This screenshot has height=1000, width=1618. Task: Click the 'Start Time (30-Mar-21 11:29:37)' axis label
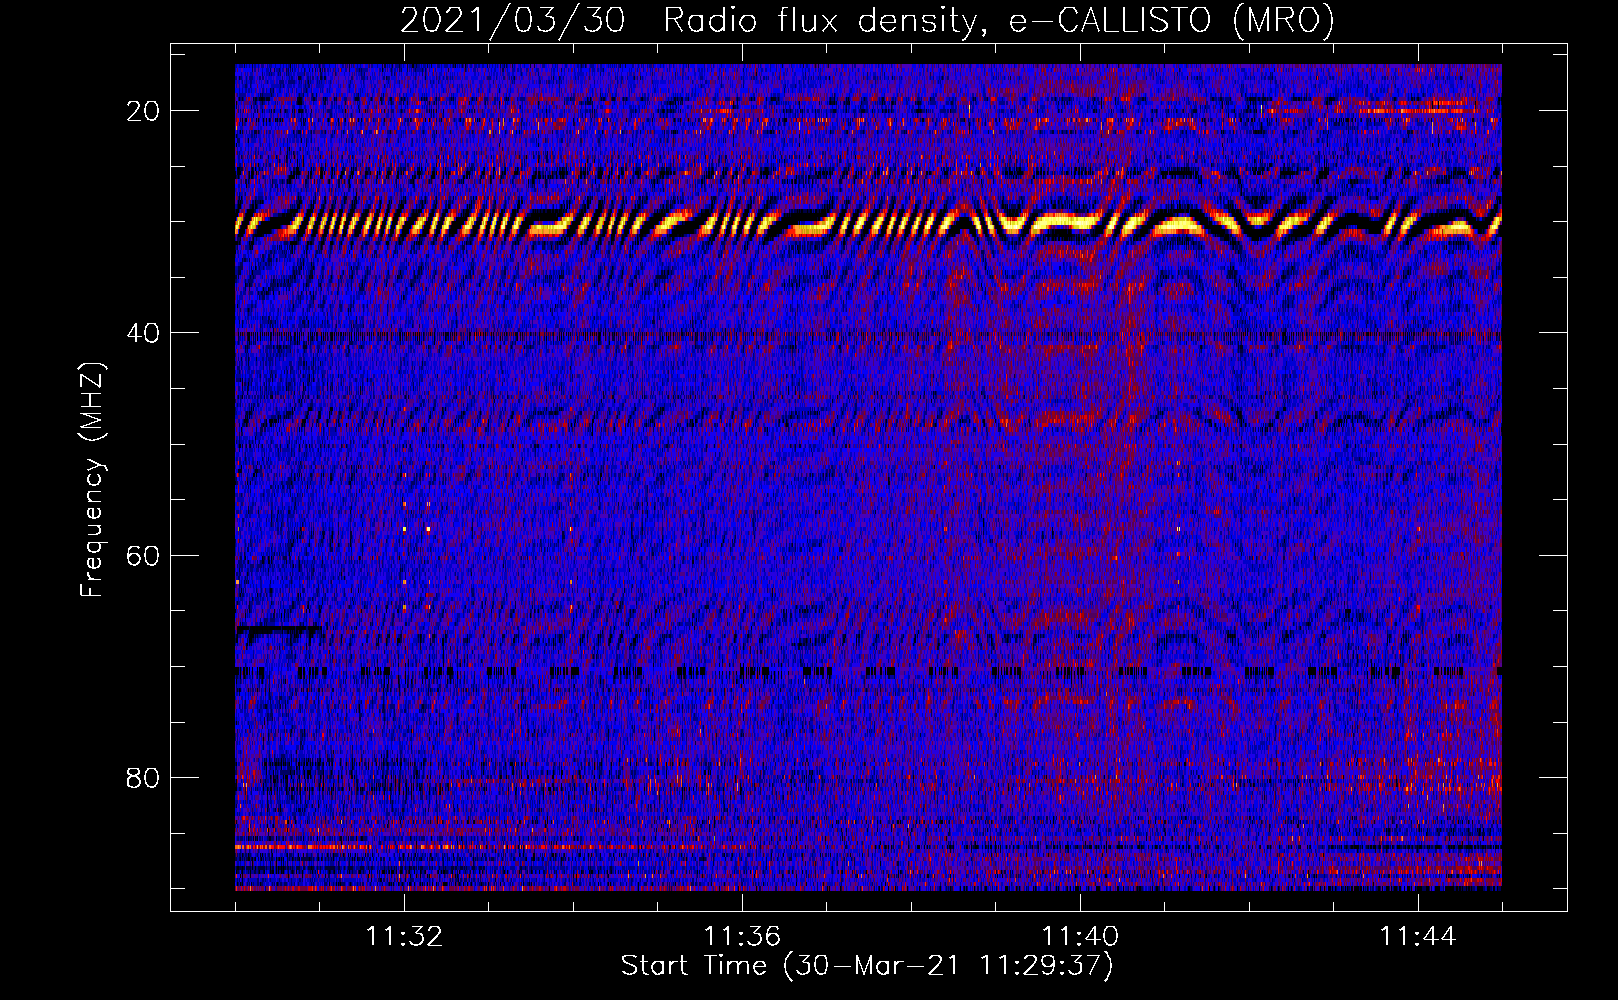click(x=867, y=966)
